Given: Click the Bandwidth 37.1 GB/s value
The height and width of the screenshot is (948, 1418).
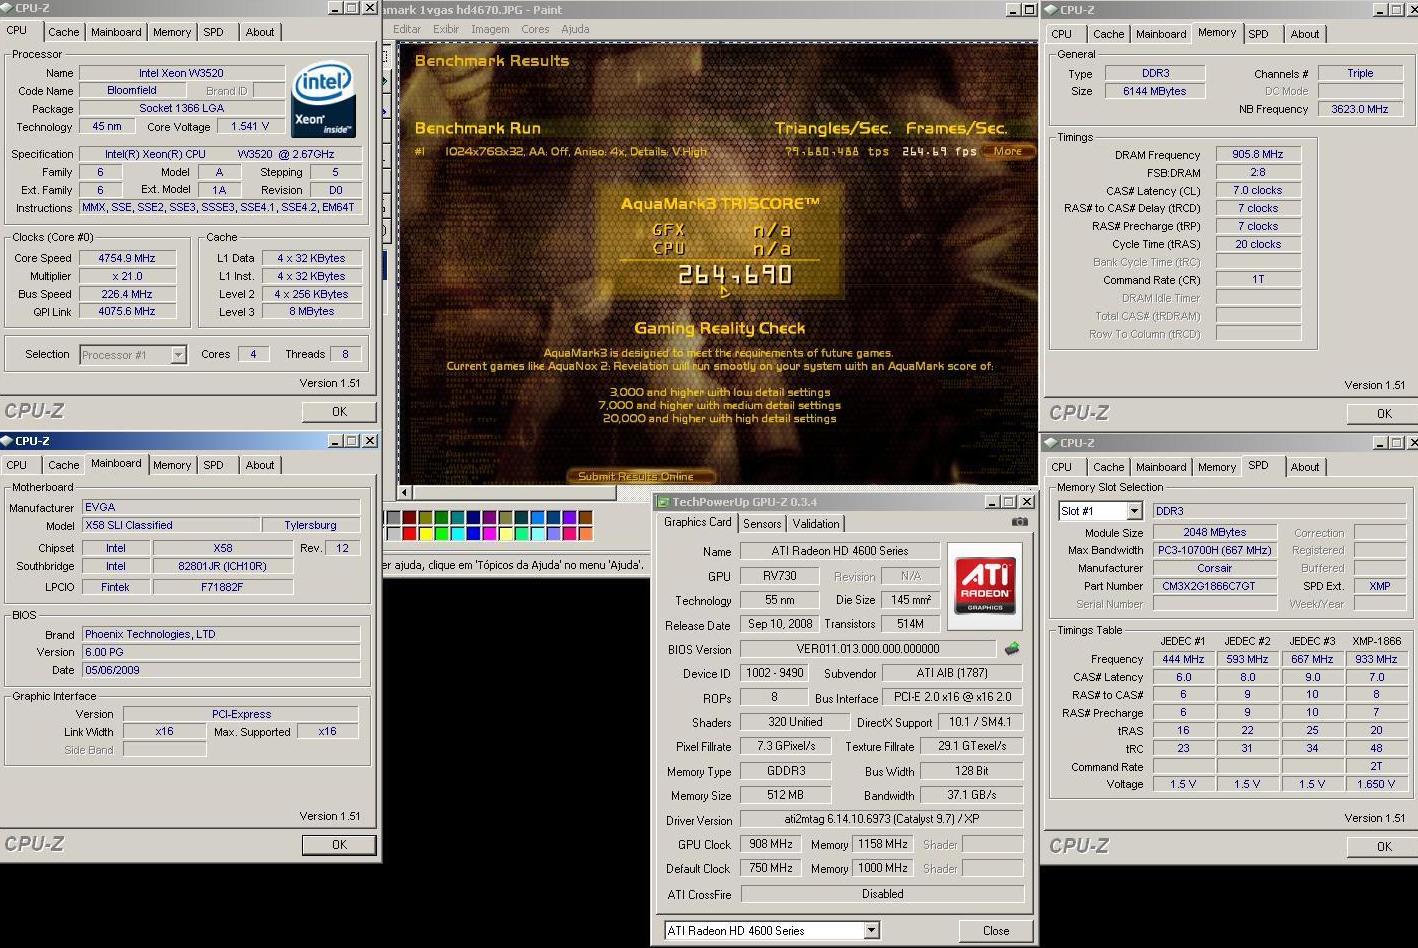Looking at the screenshot, I should point(971,795).
